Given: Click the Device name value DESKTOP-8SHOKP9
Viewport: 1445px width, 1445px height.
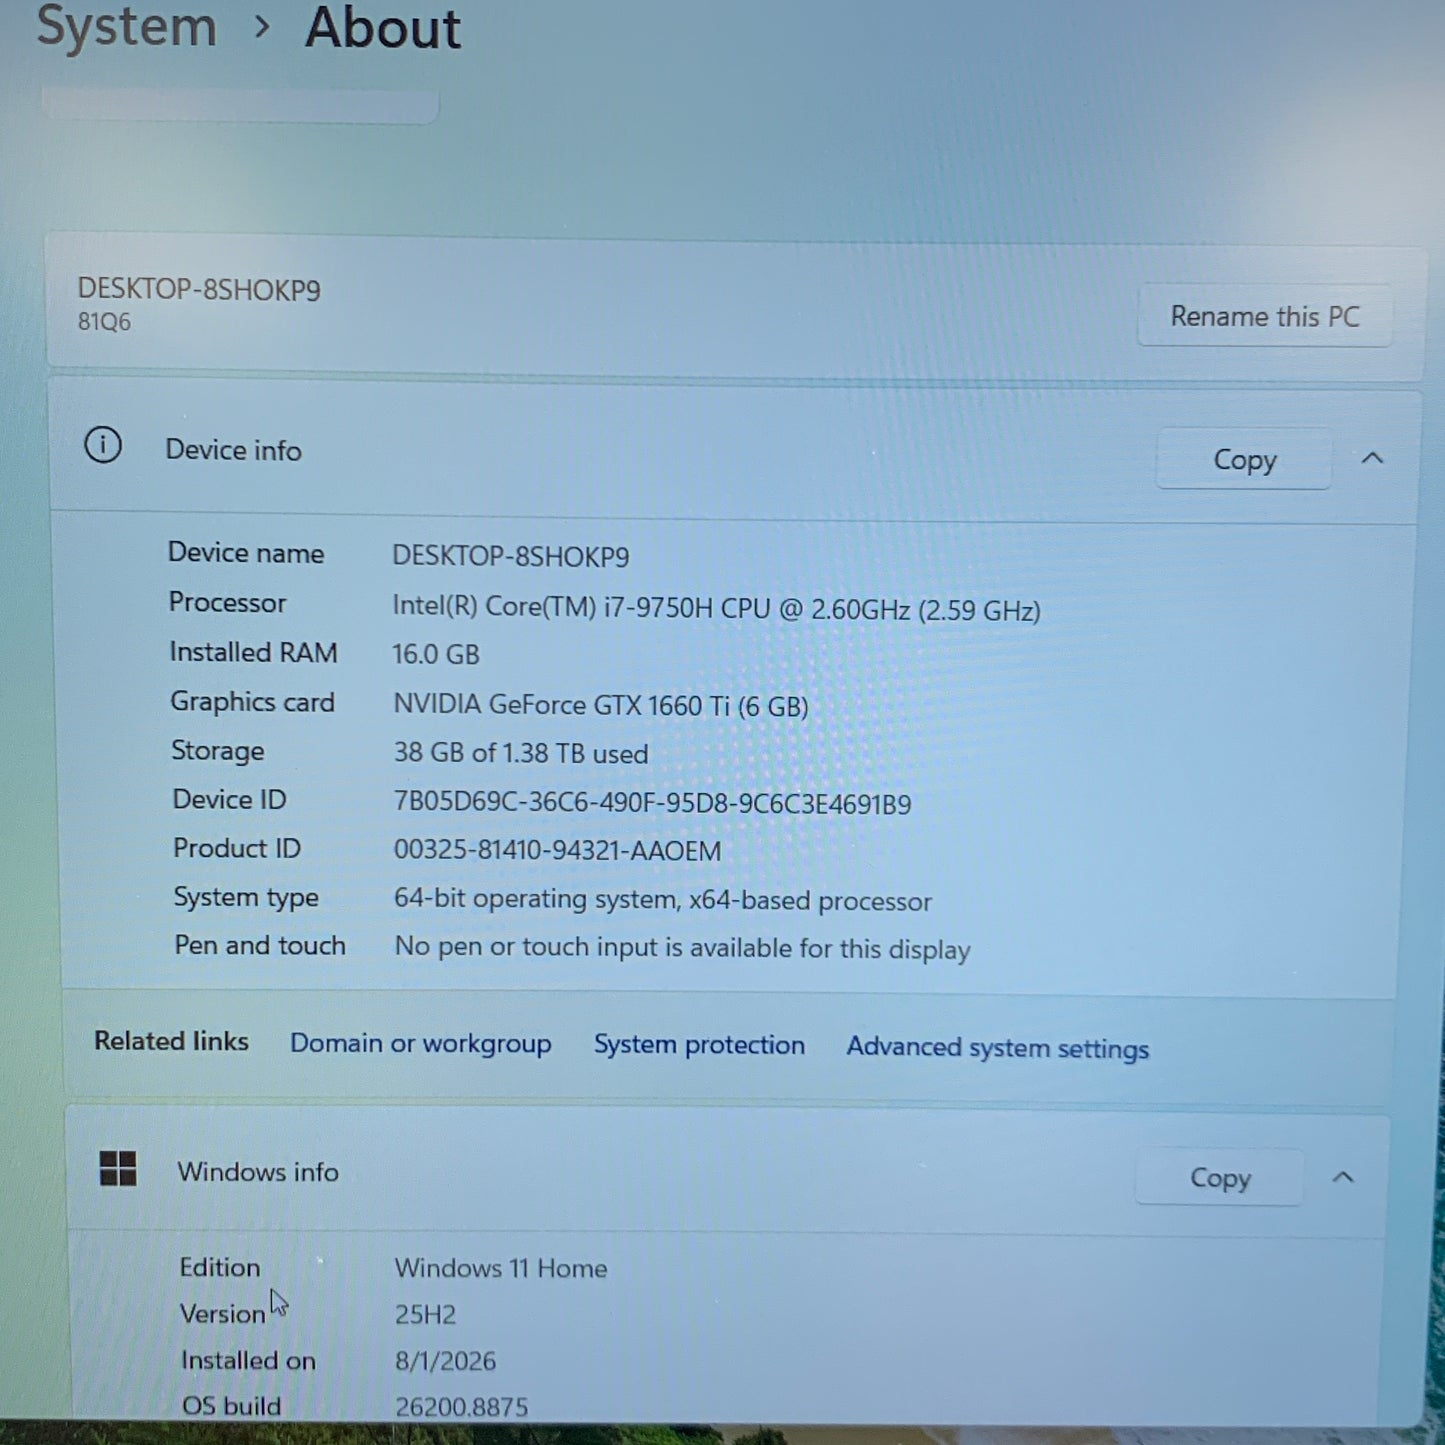Looking at the screenshot, I should [510, 556].
